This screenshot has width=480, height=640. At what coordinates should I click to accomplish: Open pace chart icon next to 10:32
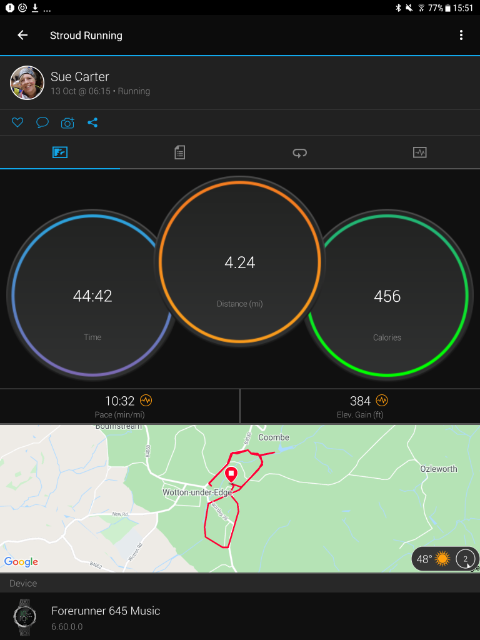[x=146, y=400]
